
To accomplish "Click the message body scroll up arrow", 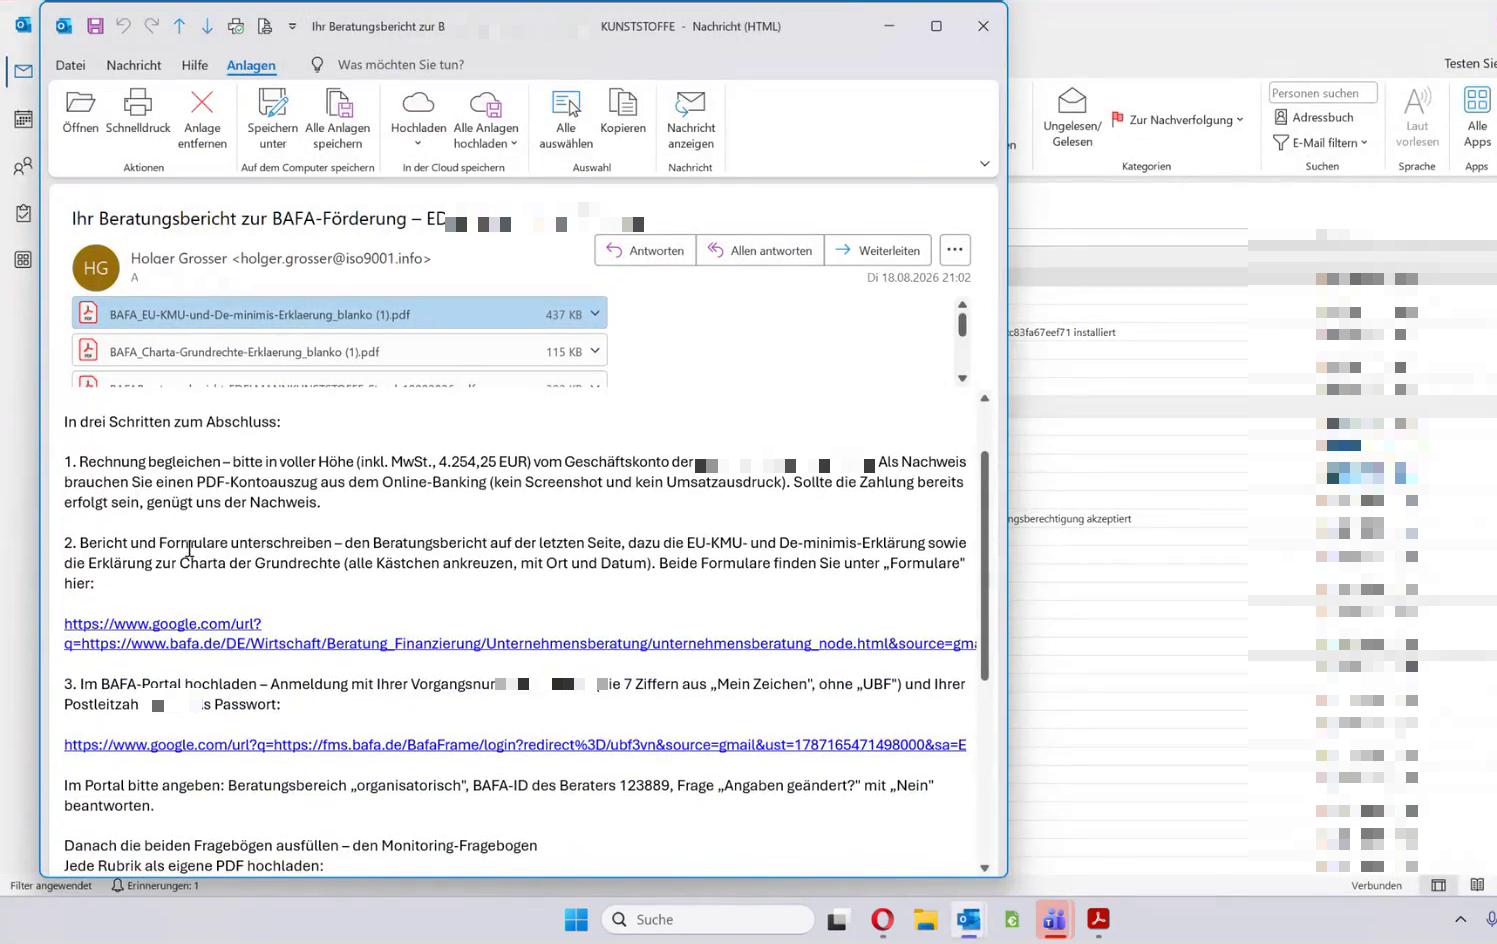I will coord(985,398).
